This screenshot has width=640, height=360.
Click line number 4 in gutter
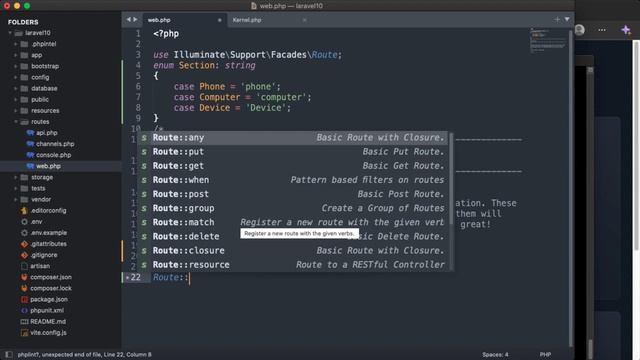coord(138,65)
